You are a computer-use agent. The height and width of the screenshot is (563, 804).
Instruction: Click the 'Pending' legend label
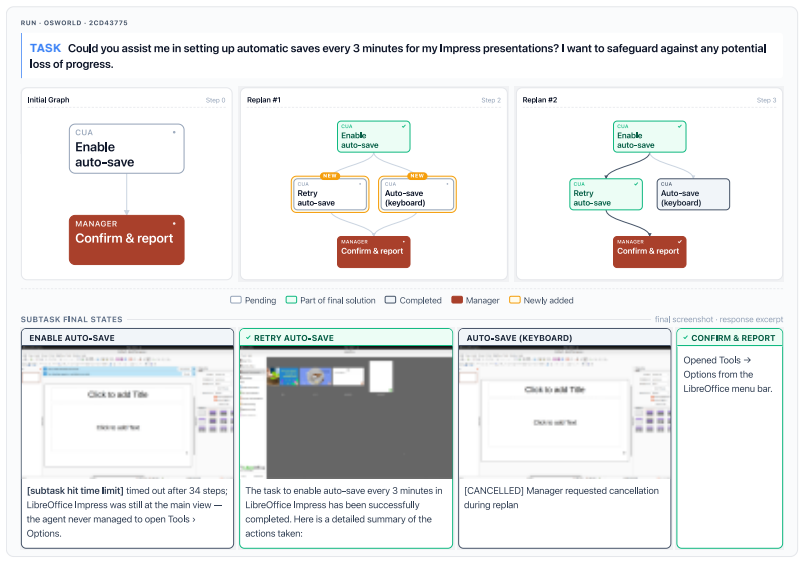coord(260,300)
